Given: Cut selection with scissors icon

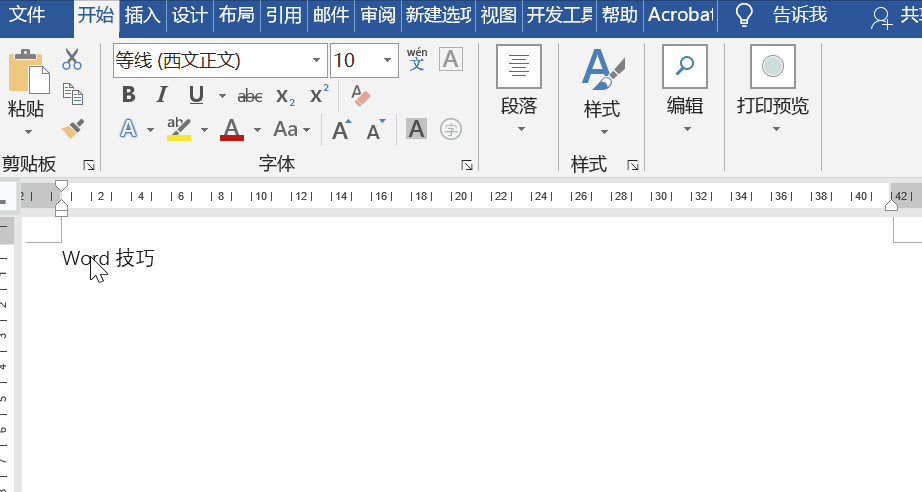Looking at the screenshot, I should tap(72, 59).
